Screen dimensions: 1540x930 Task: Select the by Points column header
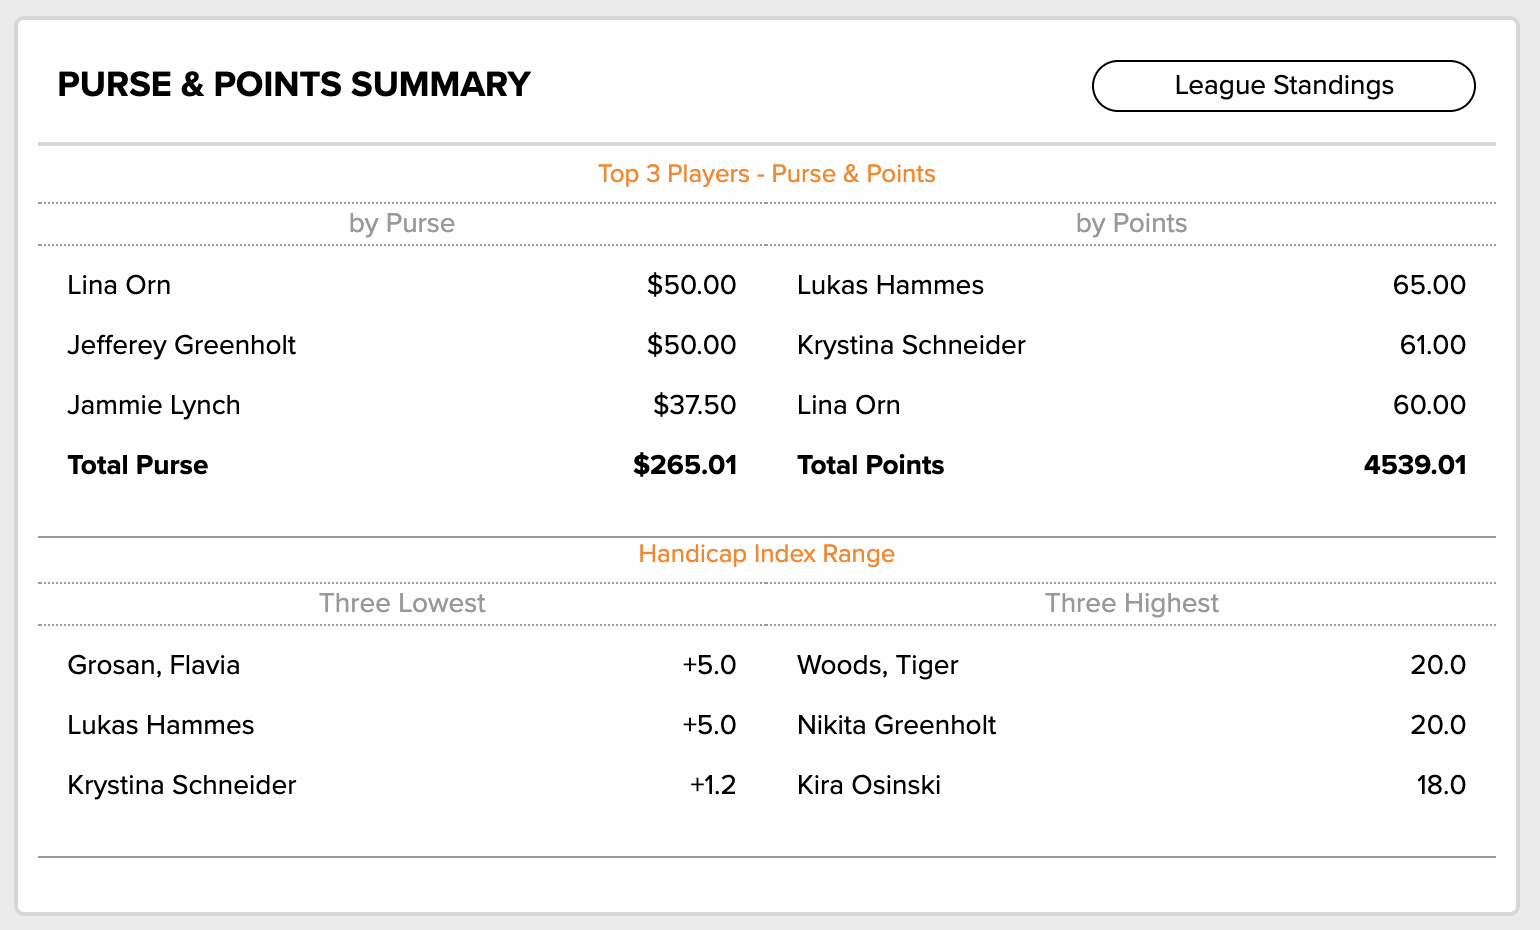(1132, 223)
